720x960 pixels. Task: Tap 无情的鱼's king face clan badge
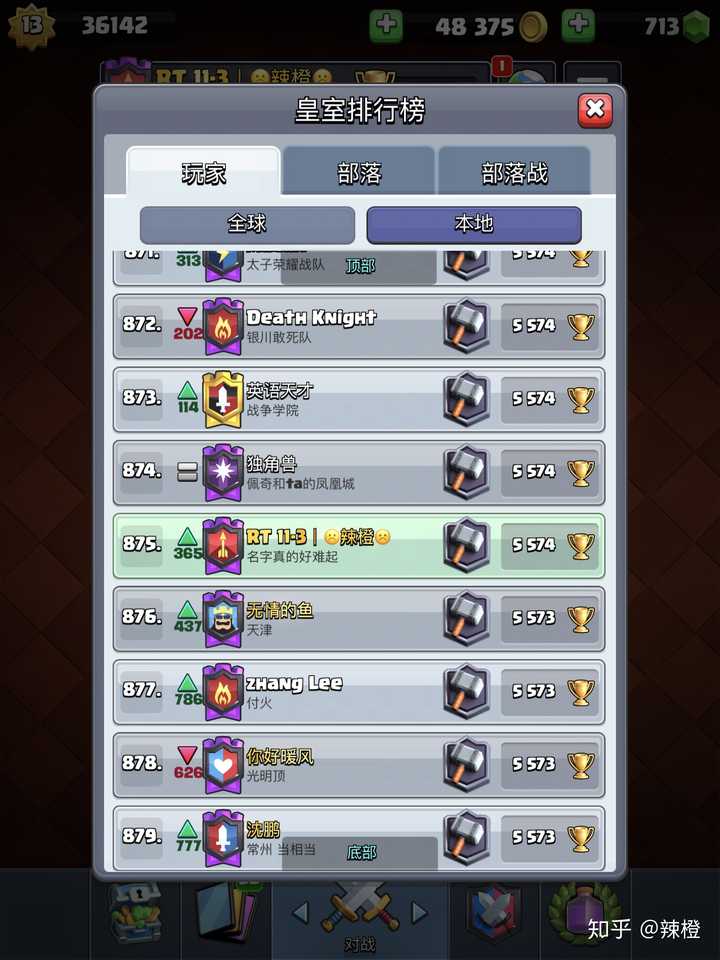223,619
